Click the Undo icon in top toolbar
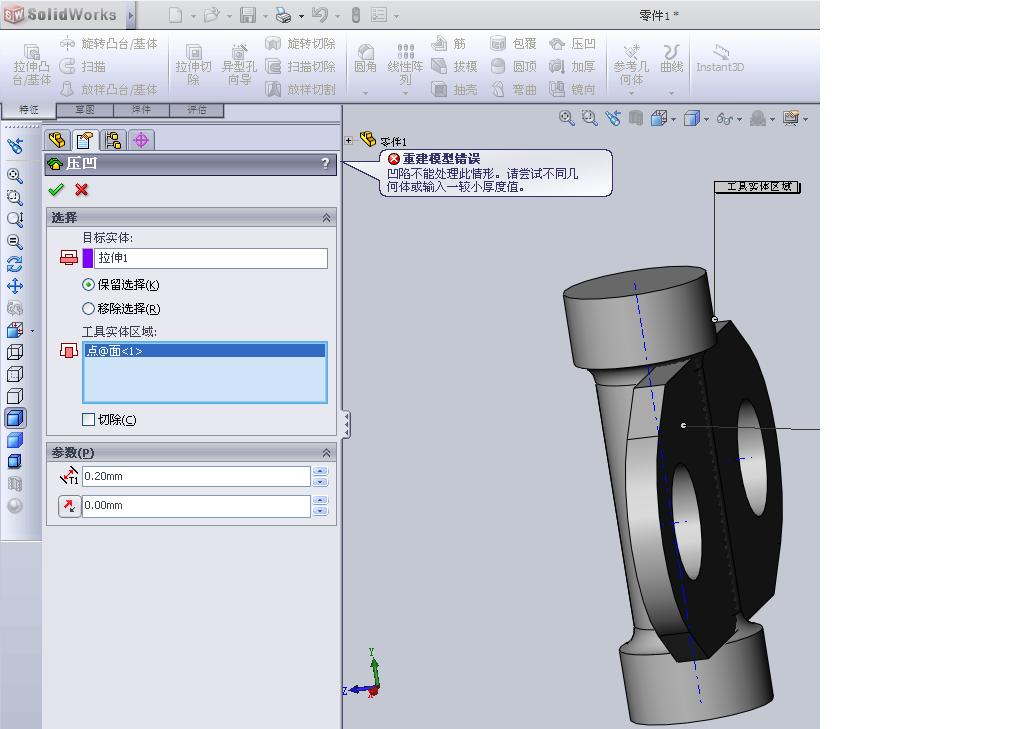 pos(319,15)
